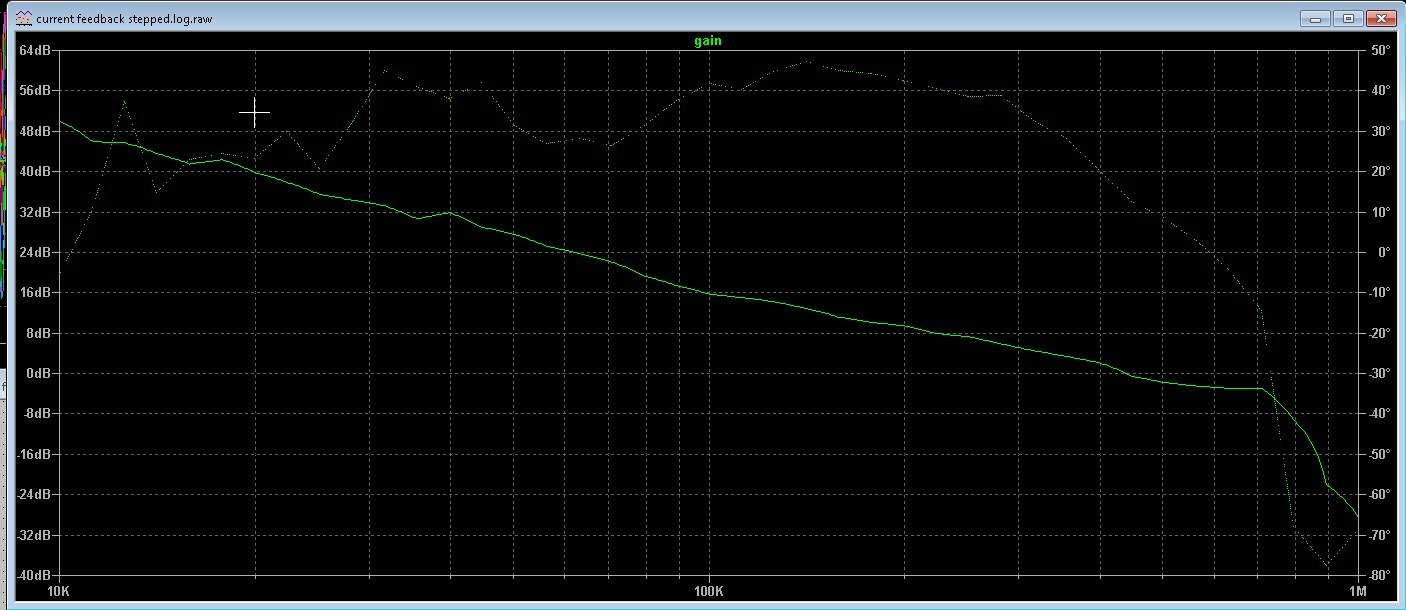
Task: Click the window title 'current feedback stepped.log.raw'
Action: tap(125, 19)
